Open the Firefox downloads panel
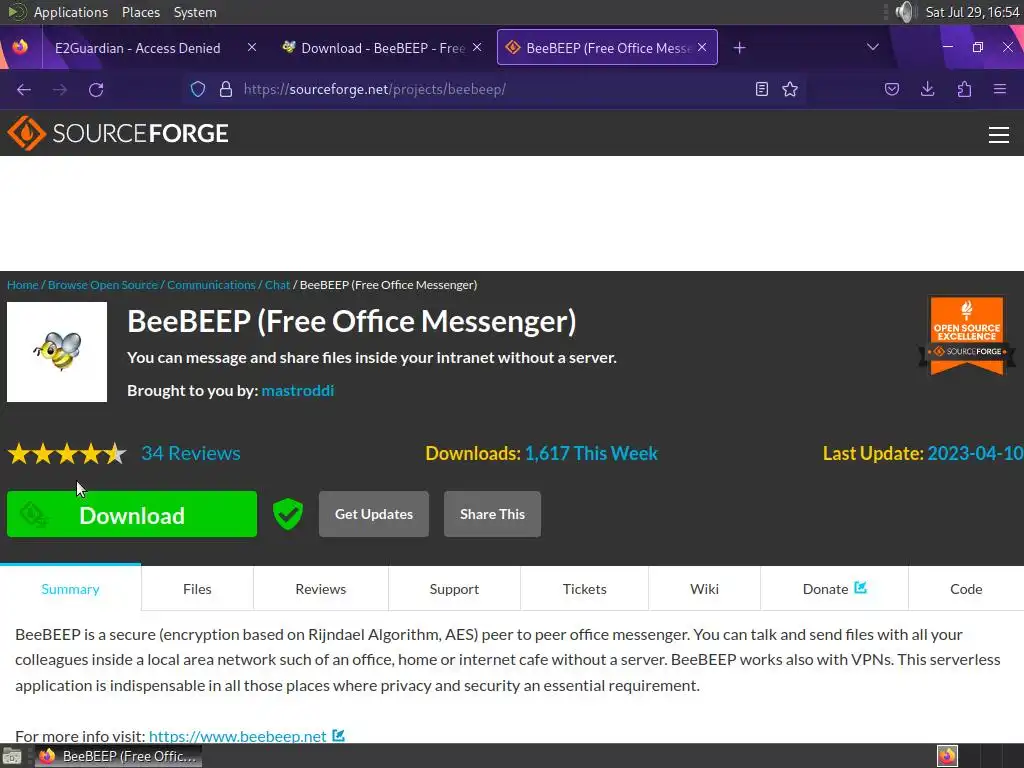Viewport: 1024px width, 768px height. pyautogui.click(x=927, y=89)
